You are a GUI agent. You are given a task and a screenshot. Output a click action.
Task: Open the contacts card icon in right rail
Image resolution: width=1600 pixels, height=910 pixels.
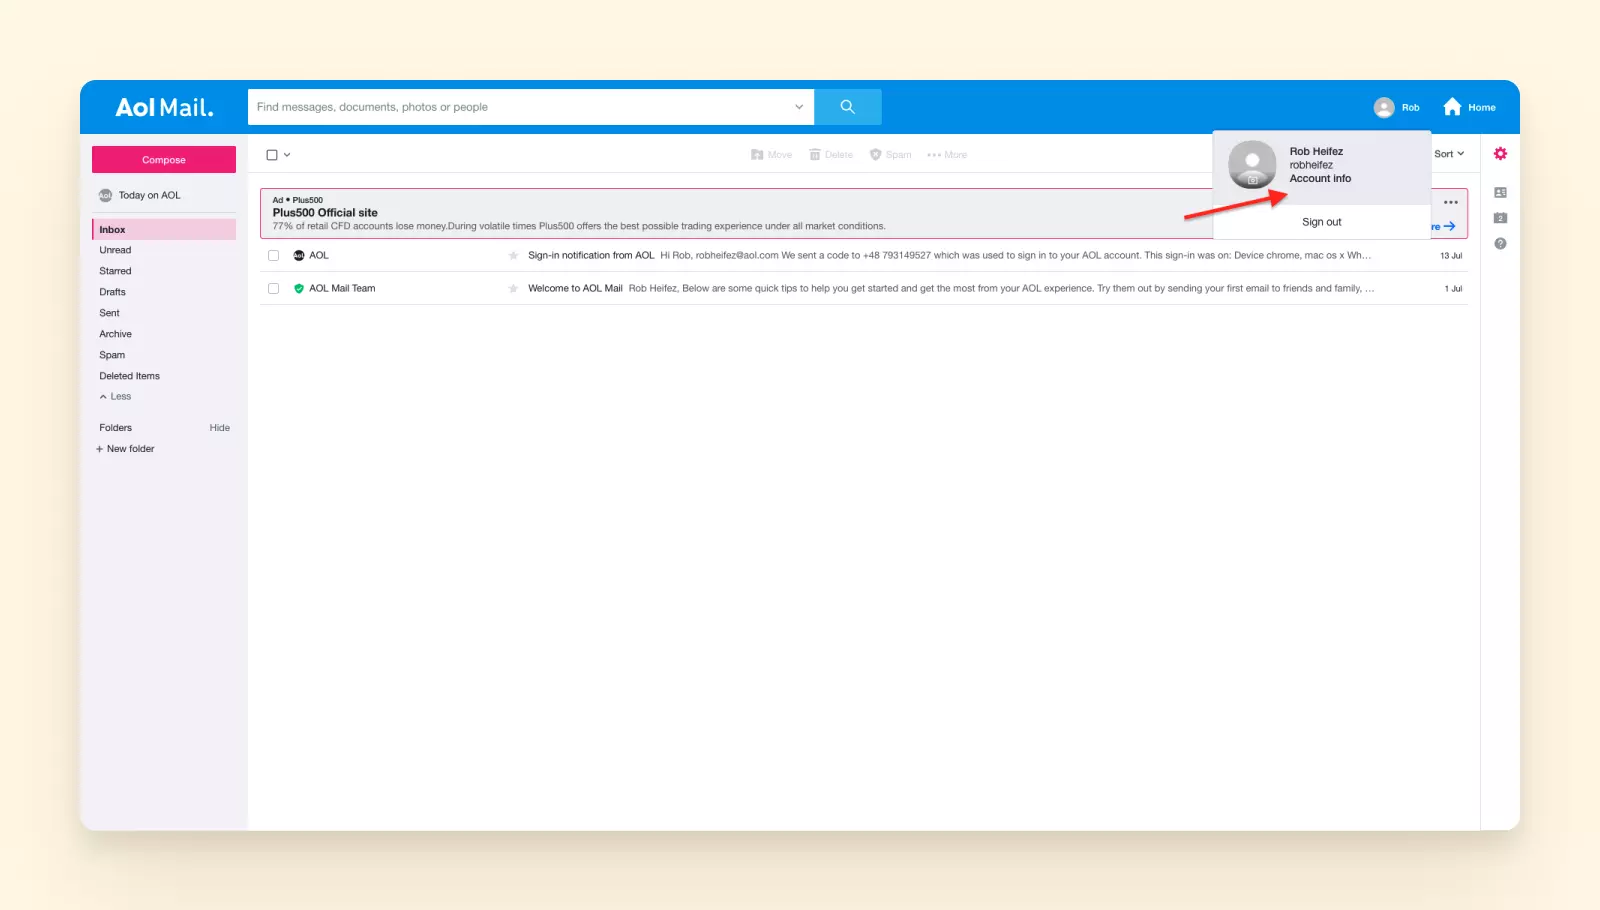(1500, 193)
